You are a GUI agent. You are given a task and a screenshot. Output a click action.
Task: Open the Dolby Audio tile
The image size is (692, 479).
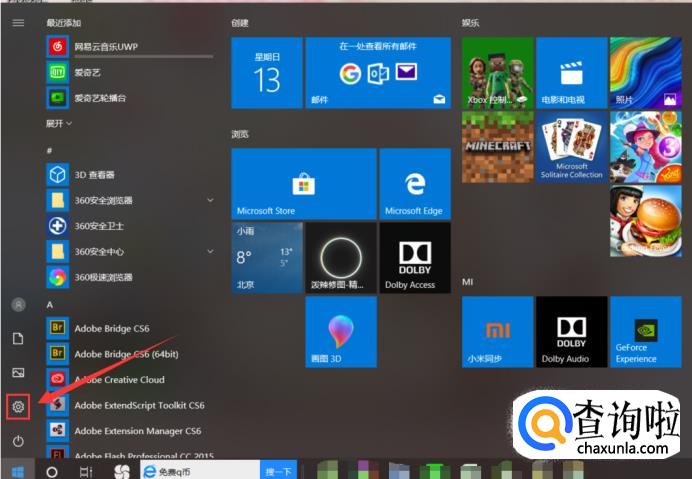(x=572, y=332)
